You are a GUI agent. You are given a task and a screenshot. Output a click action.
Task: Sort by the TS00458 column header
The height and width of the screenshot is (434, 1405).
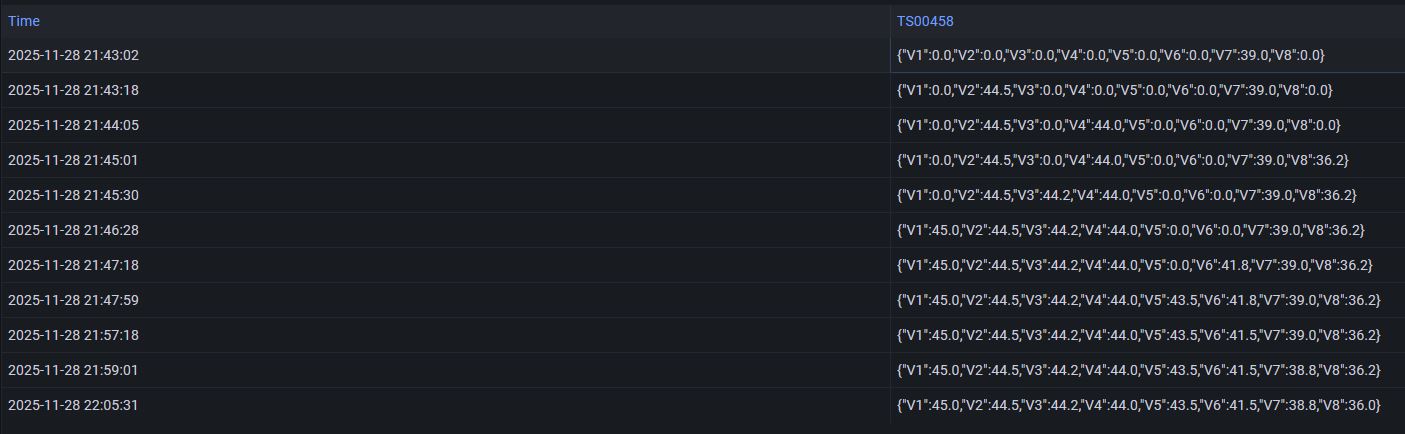point(925,21)
